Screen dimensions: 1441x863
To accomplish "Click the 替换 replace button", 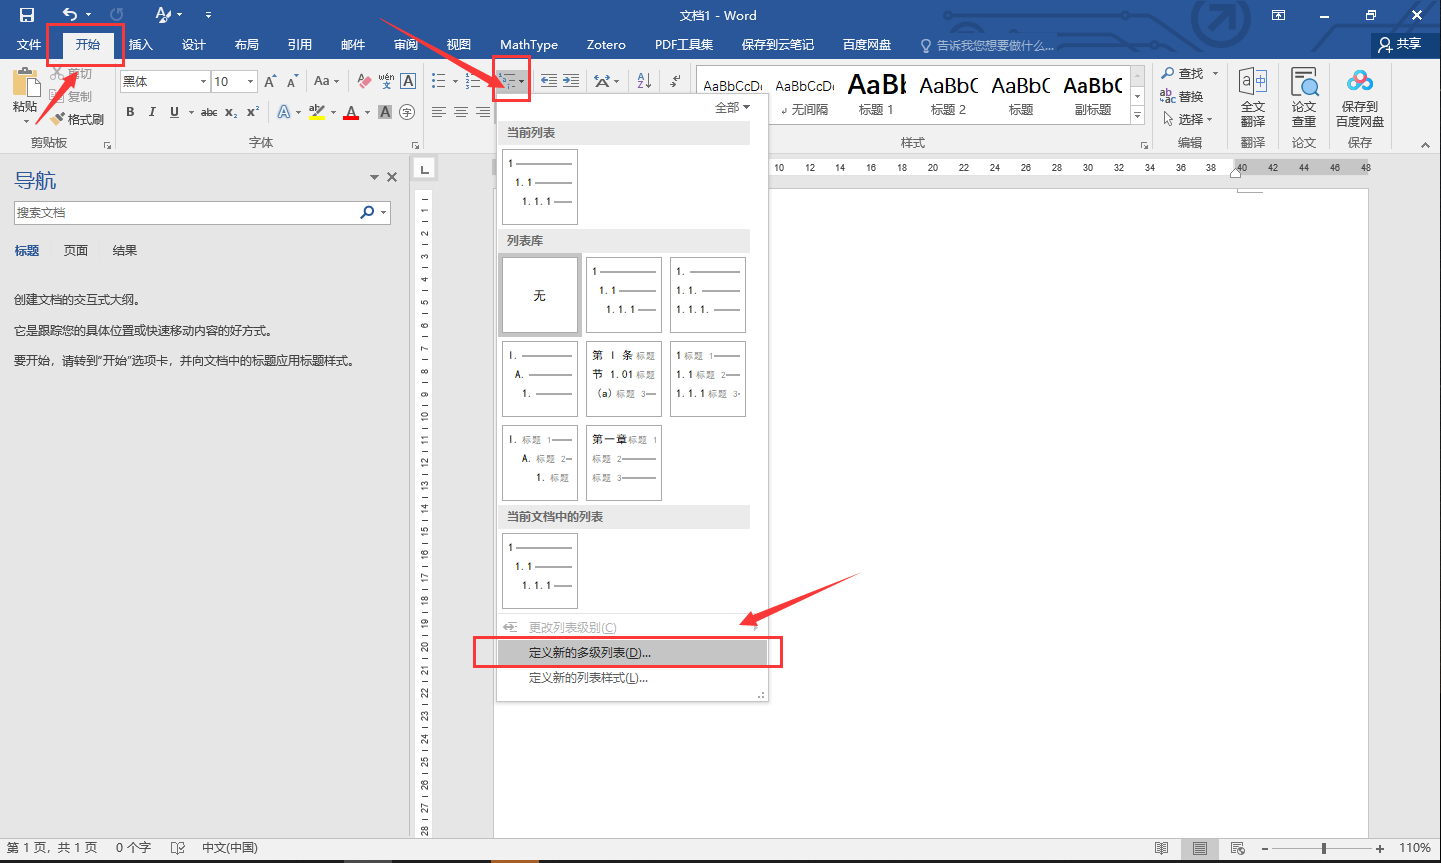I will pyautogui.click(x=1182, y=97).
